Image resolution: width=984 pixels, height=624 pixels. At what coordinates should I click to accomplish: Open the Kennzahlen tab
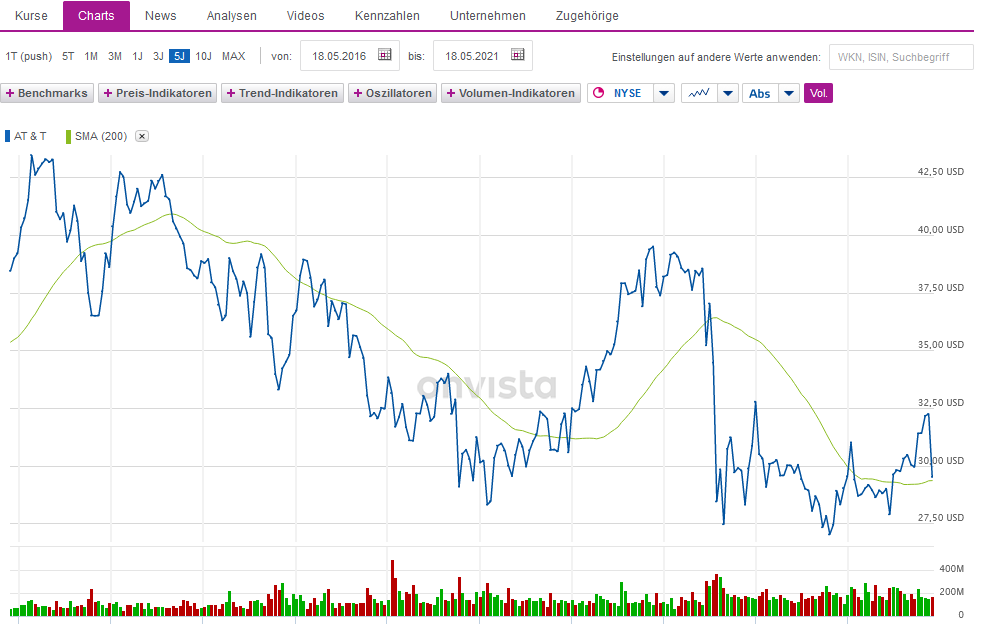[387, 16]
